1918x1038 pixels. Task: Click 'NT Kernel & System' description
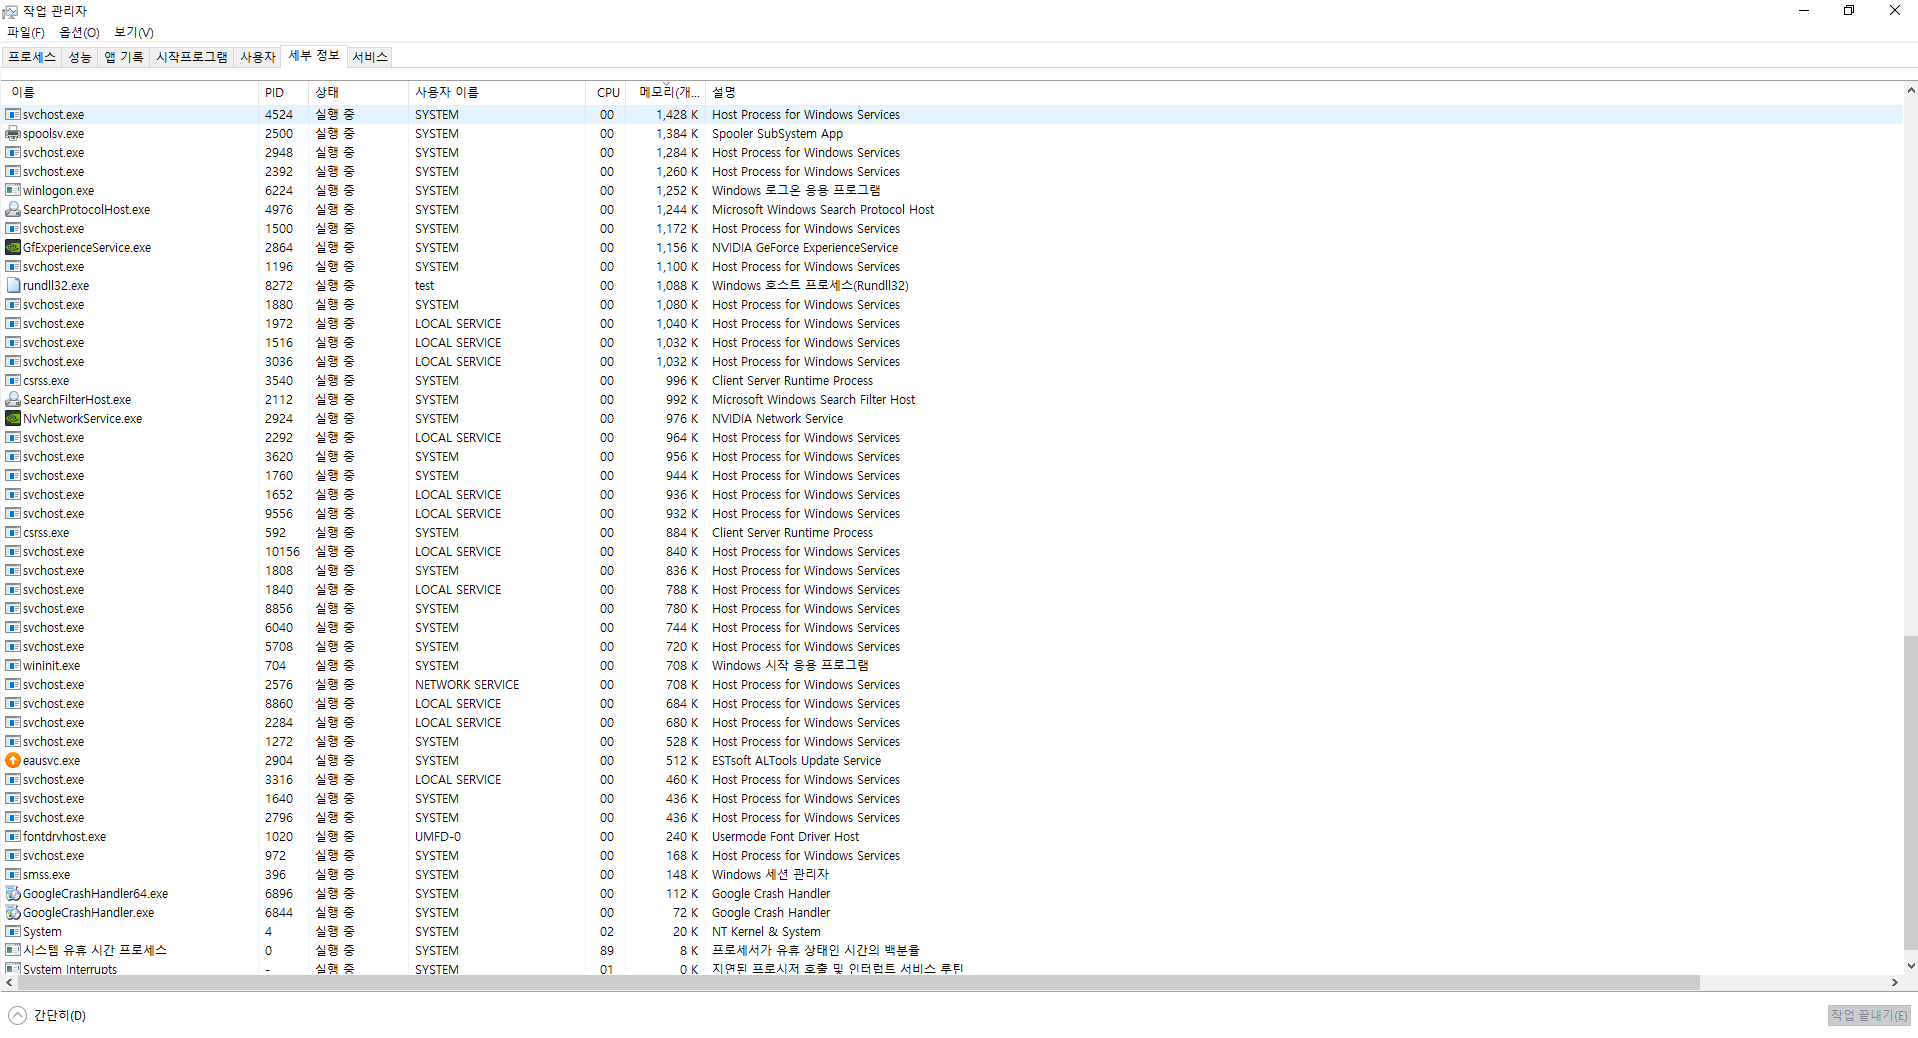pos(766,932)
